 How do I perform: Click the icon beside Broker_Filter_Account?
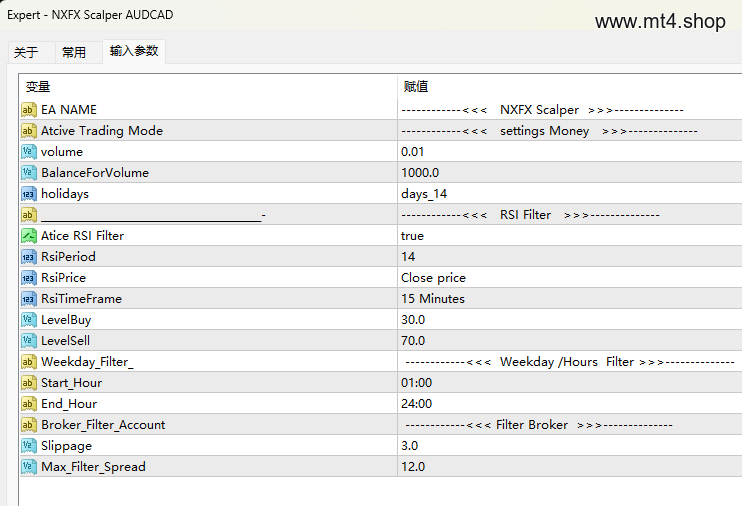point(29,425)
